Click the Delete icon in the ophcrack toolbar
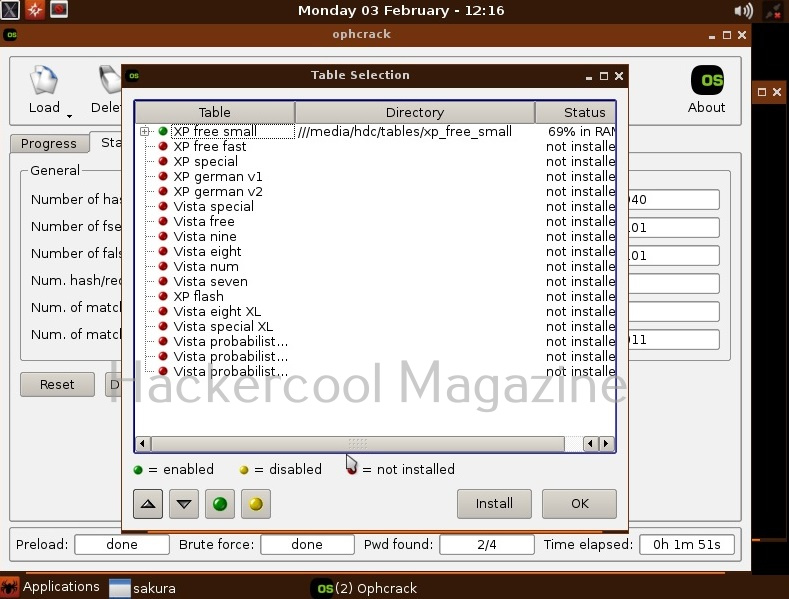The width and height of the screenshot is (789, 599). coord(107,89)
